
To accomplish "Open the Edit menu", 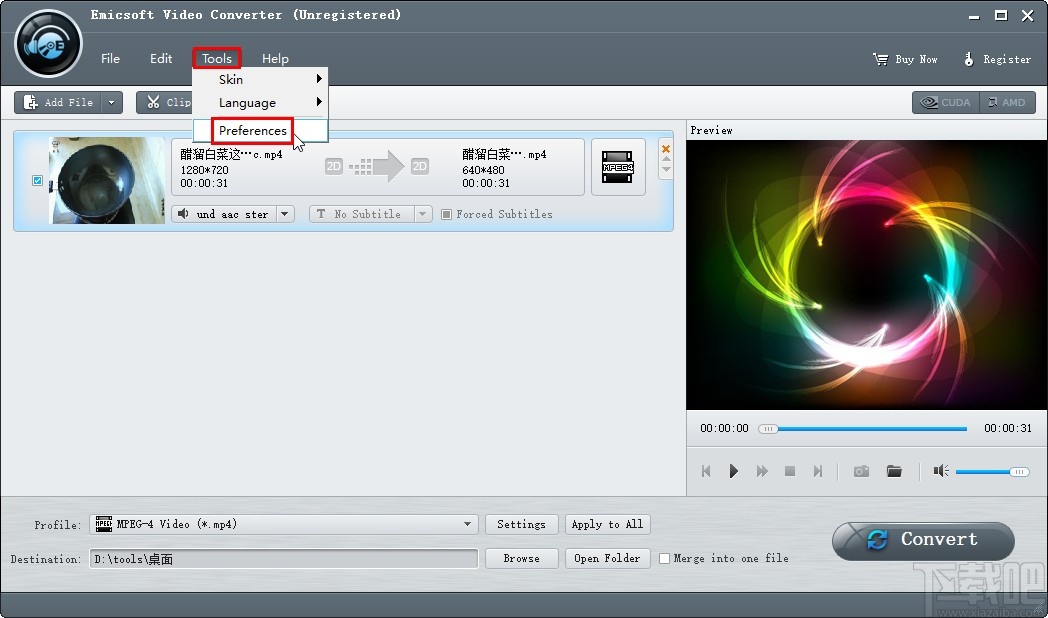I will tap(161, 59).
